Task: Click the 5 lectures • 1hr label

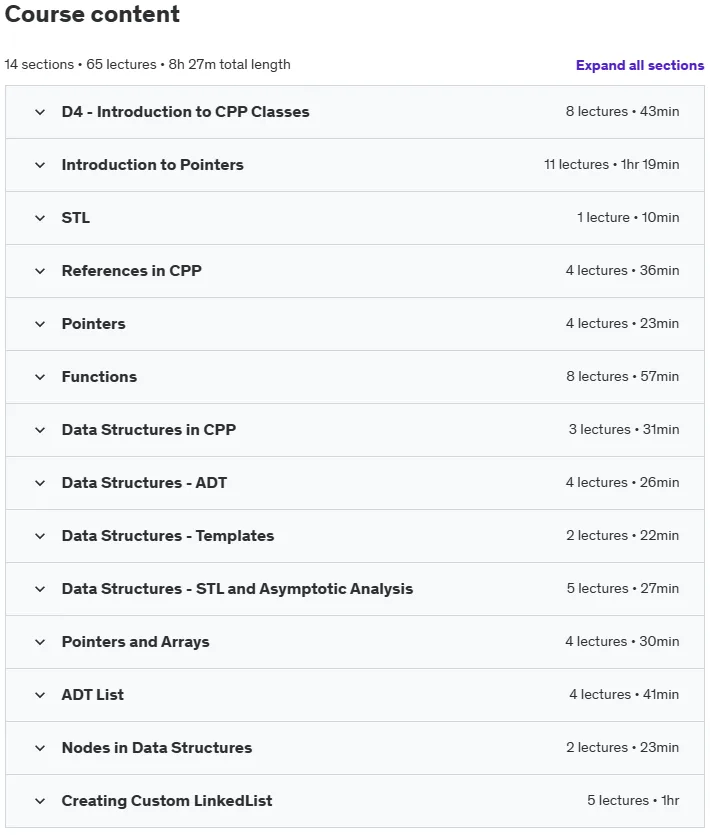Action: [633, 800]
